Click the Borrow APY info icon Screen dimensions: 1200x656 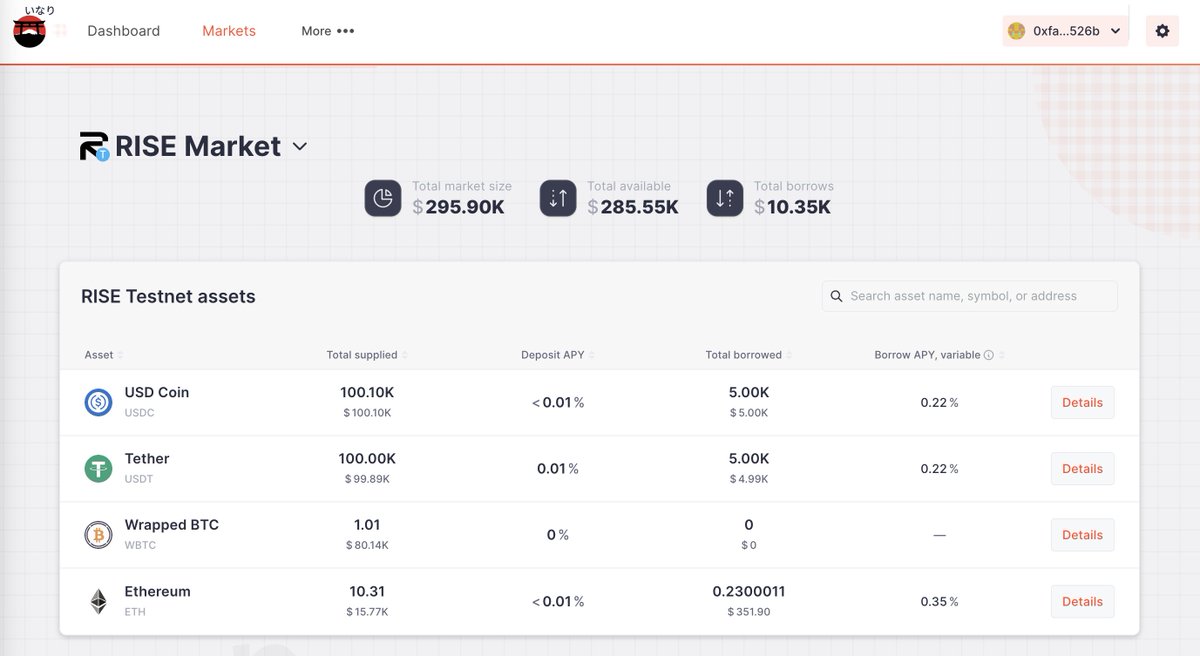(988, 355)
